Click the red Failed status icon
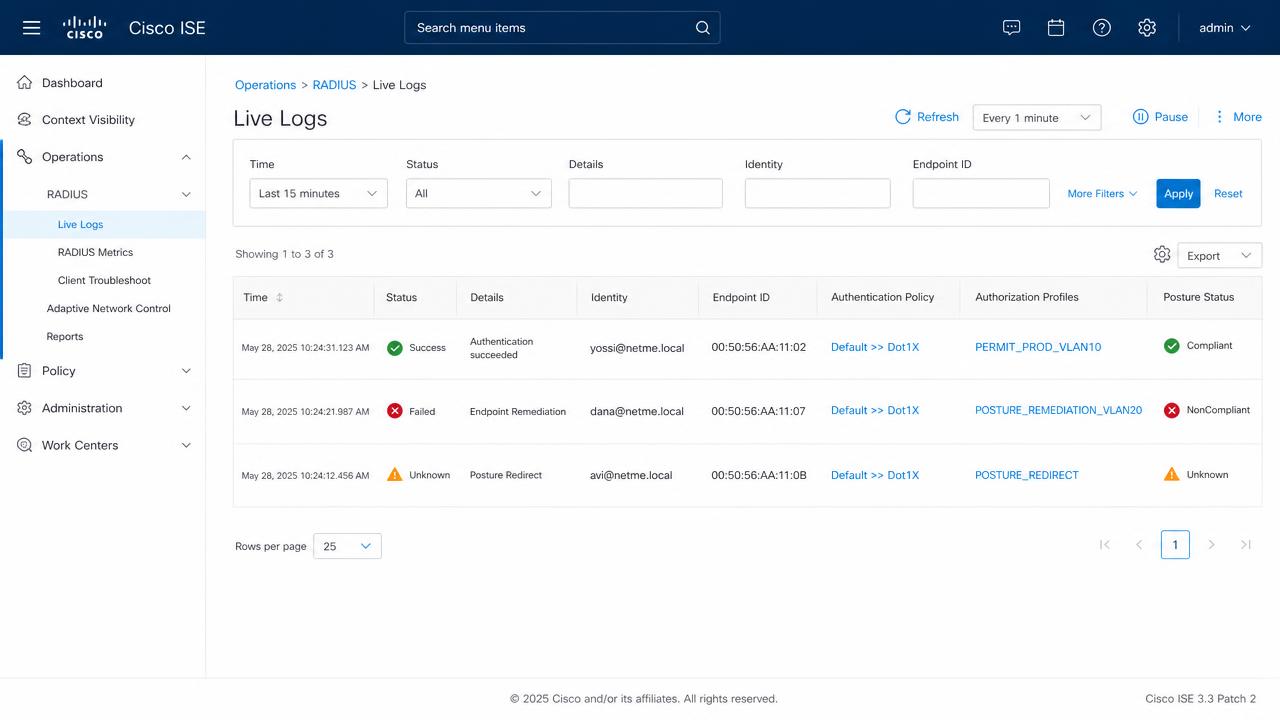1280x720 pixels. [395, 411]
